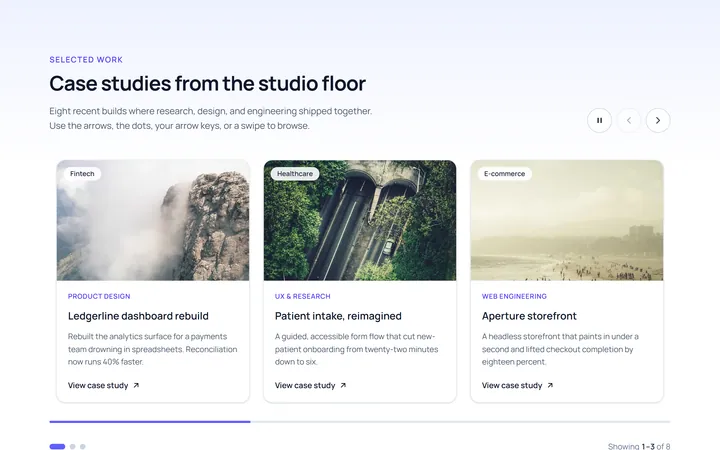Click heading Case studies from the studio floor
Screen dimensions: 720x450
click(x=208, y=84)
